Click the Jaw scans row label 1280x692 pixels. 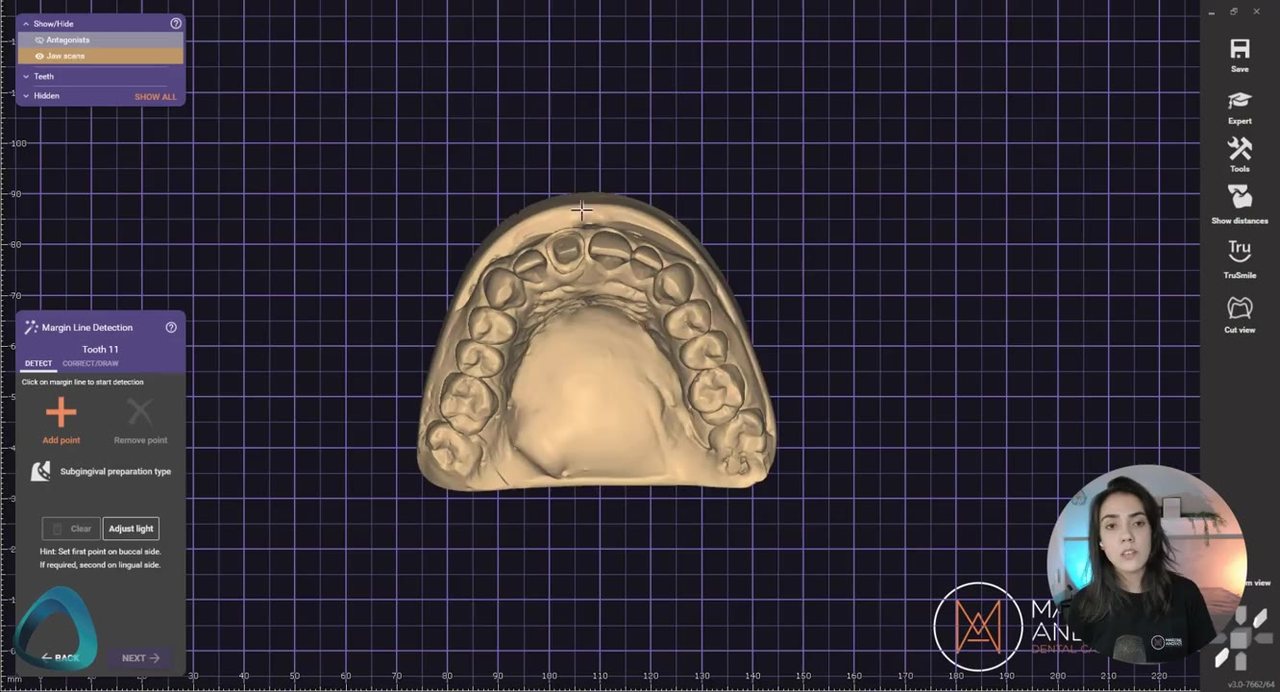pos(65,56)
